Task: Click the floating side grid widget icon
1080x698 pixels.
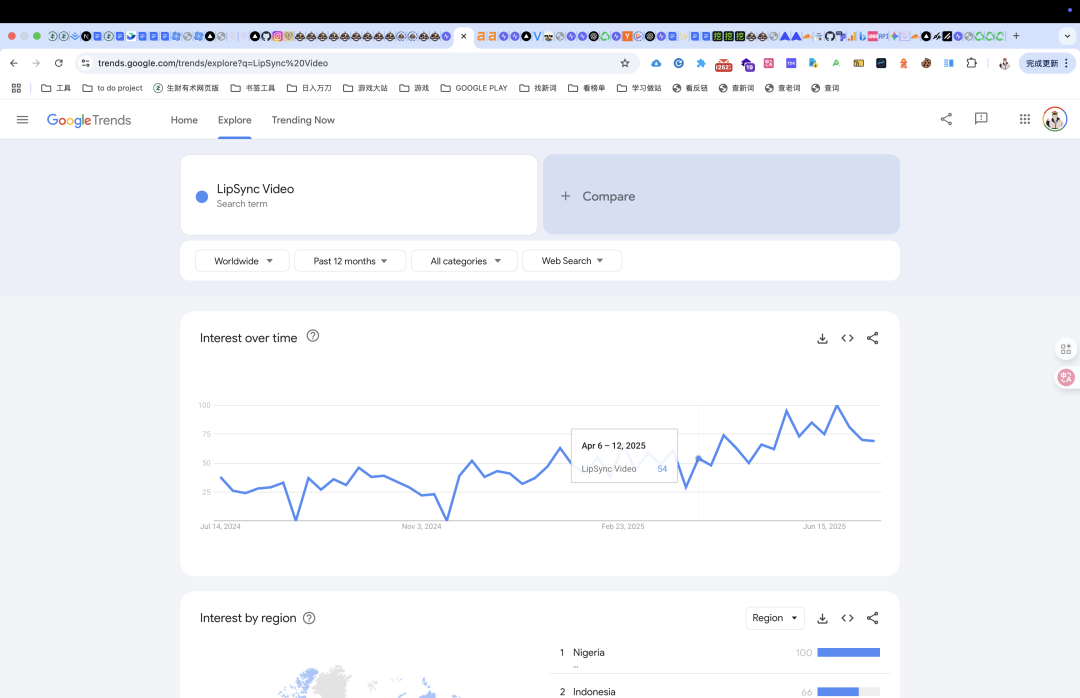Action: tap(1066, 349)
